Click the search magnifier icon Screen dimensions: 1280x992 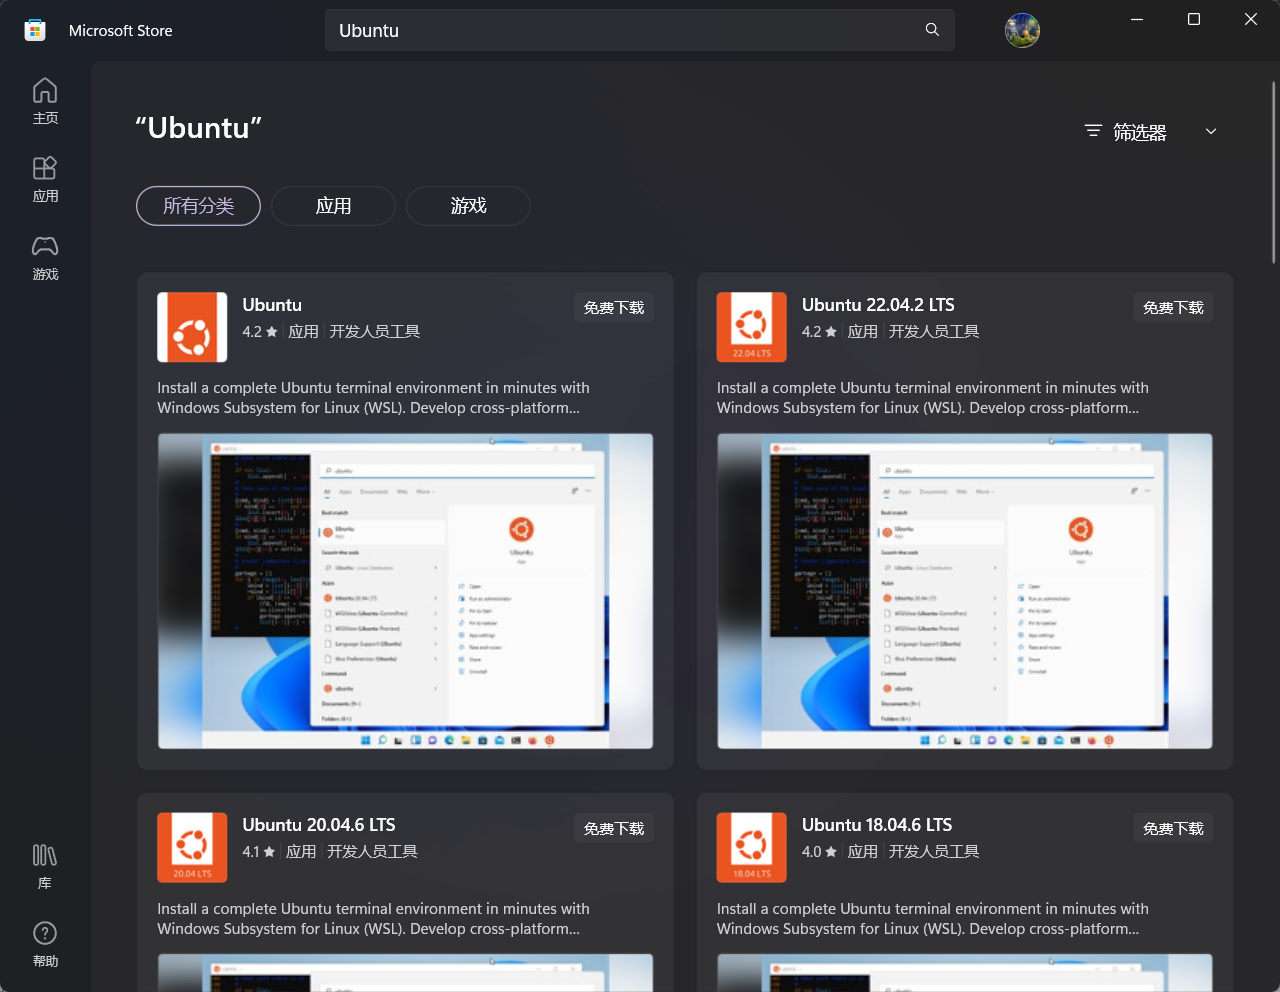point(932,30)
